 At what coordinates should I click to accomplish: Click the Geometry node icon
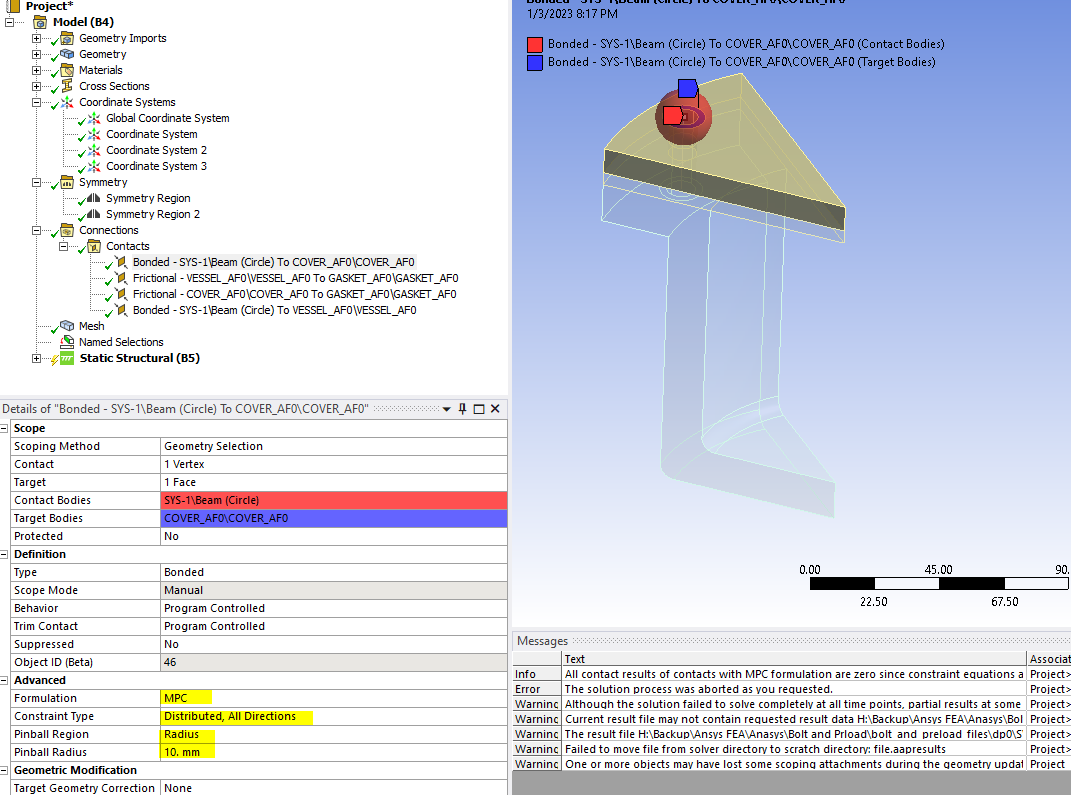click(67, 54)
